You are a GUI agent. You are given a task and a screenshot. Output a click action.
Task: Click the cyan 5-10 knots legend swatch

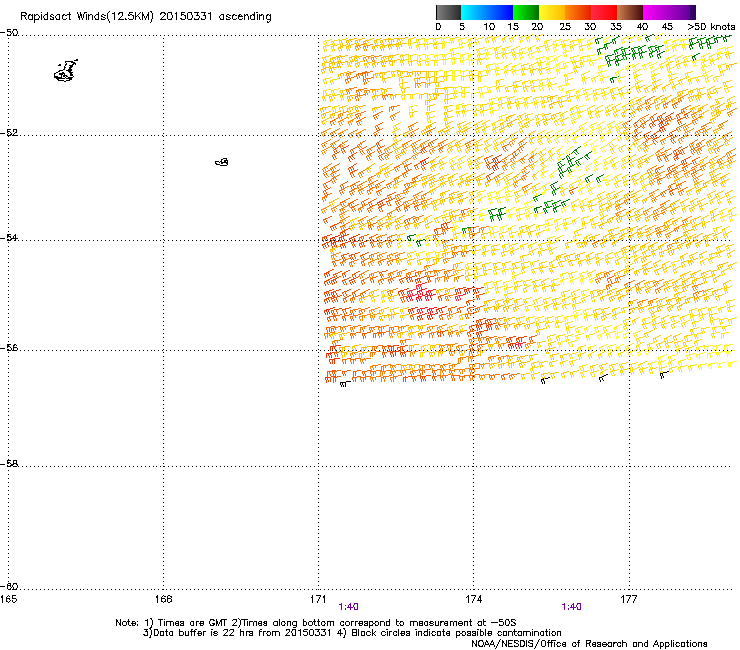pyautogui.click(x=474, y=12)
